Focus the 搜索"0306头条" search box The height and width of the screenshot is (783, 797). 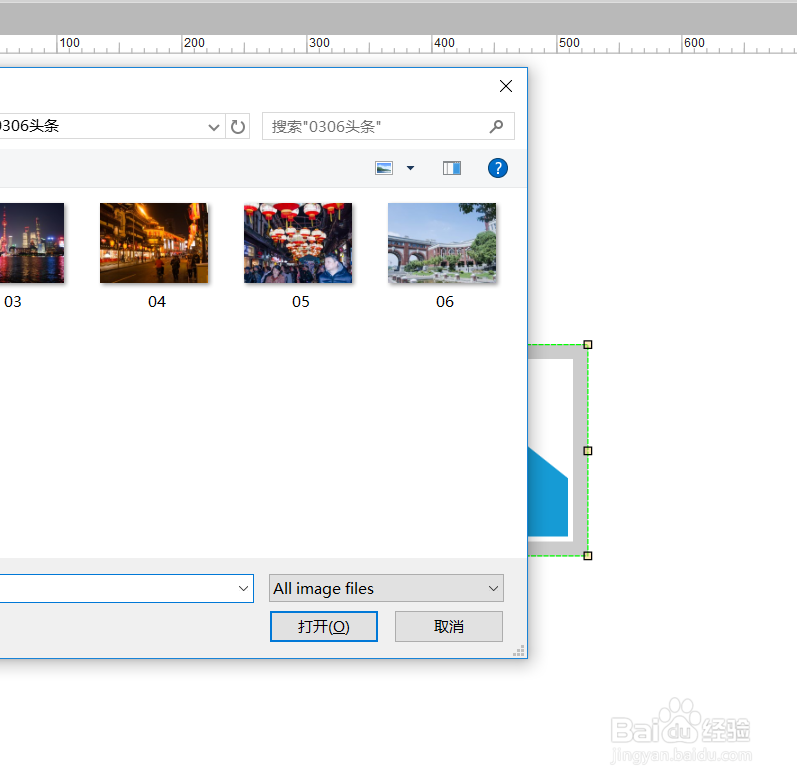click(x=388, y=126)
